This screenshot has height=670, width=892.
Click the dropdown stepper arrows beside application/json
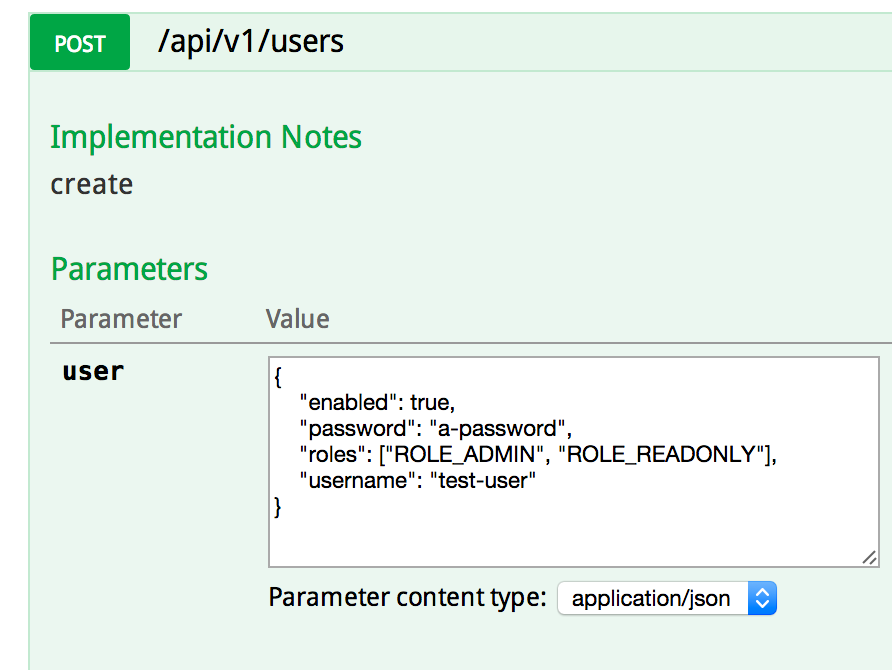click(762, 598)
